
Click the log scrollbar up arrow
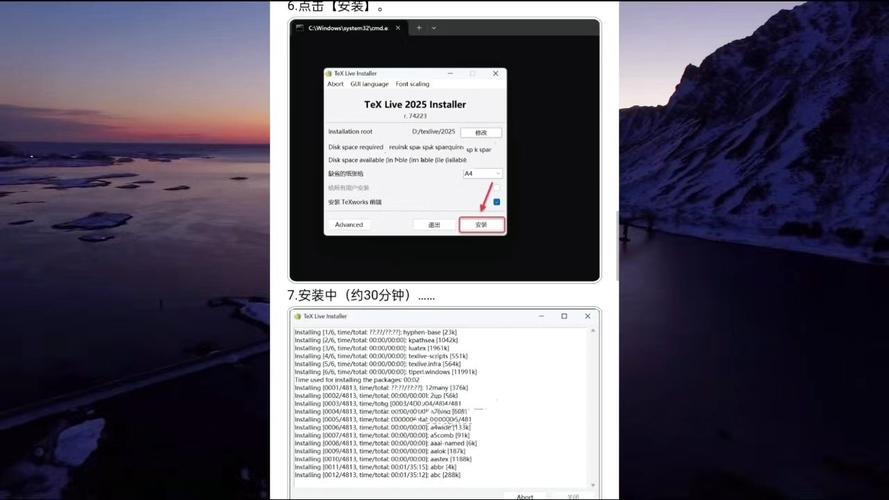[x=593, y=330]
